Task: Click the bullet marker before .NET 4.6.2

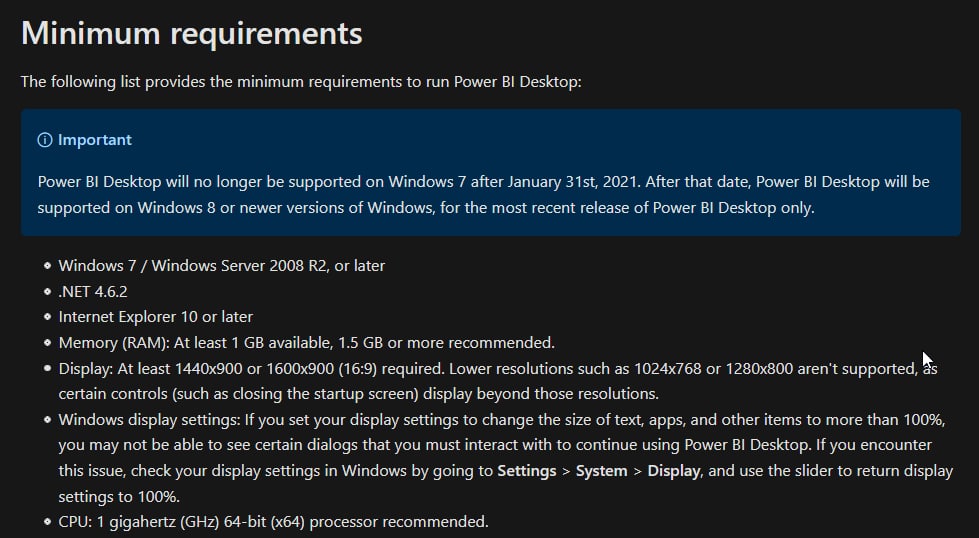Action: [47, 291]
